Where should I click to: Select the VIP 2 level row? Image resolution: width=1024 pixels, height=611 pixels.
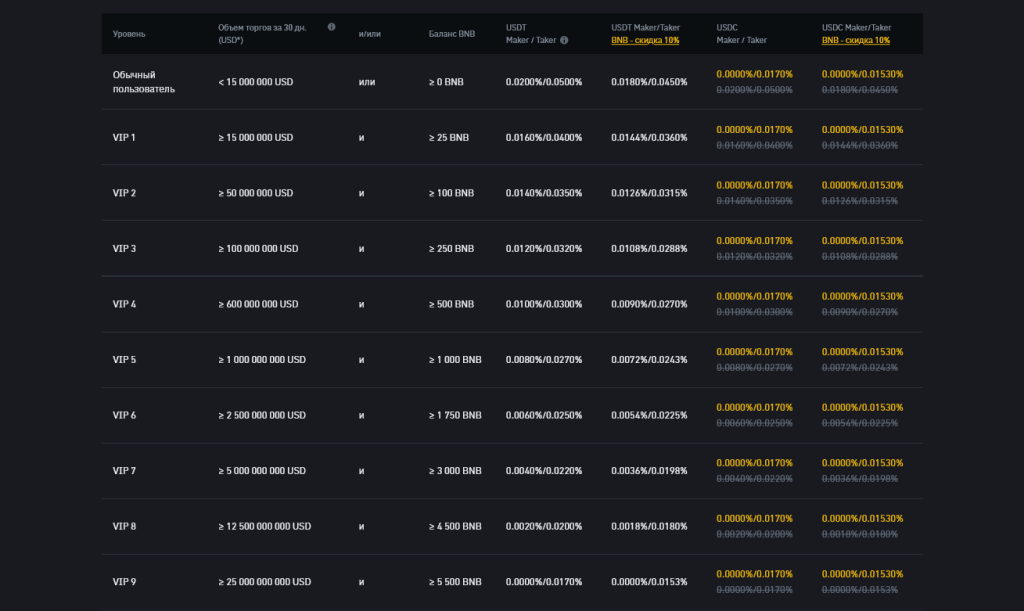click(x=124, y=193)
